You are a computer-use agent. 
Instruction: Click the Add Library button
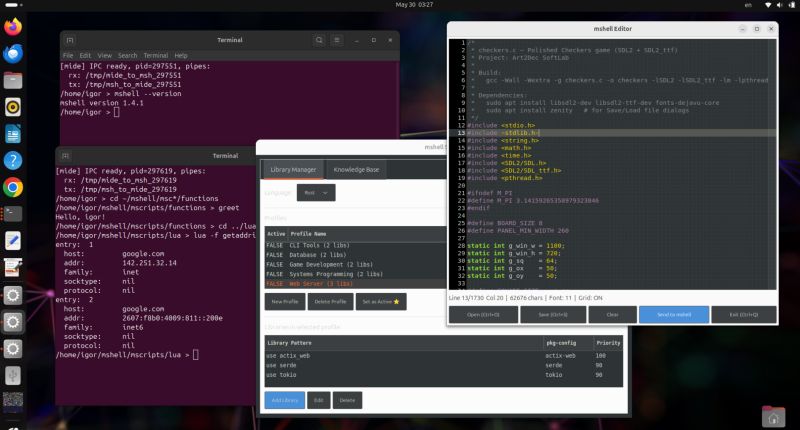click(x=285, y=400)
